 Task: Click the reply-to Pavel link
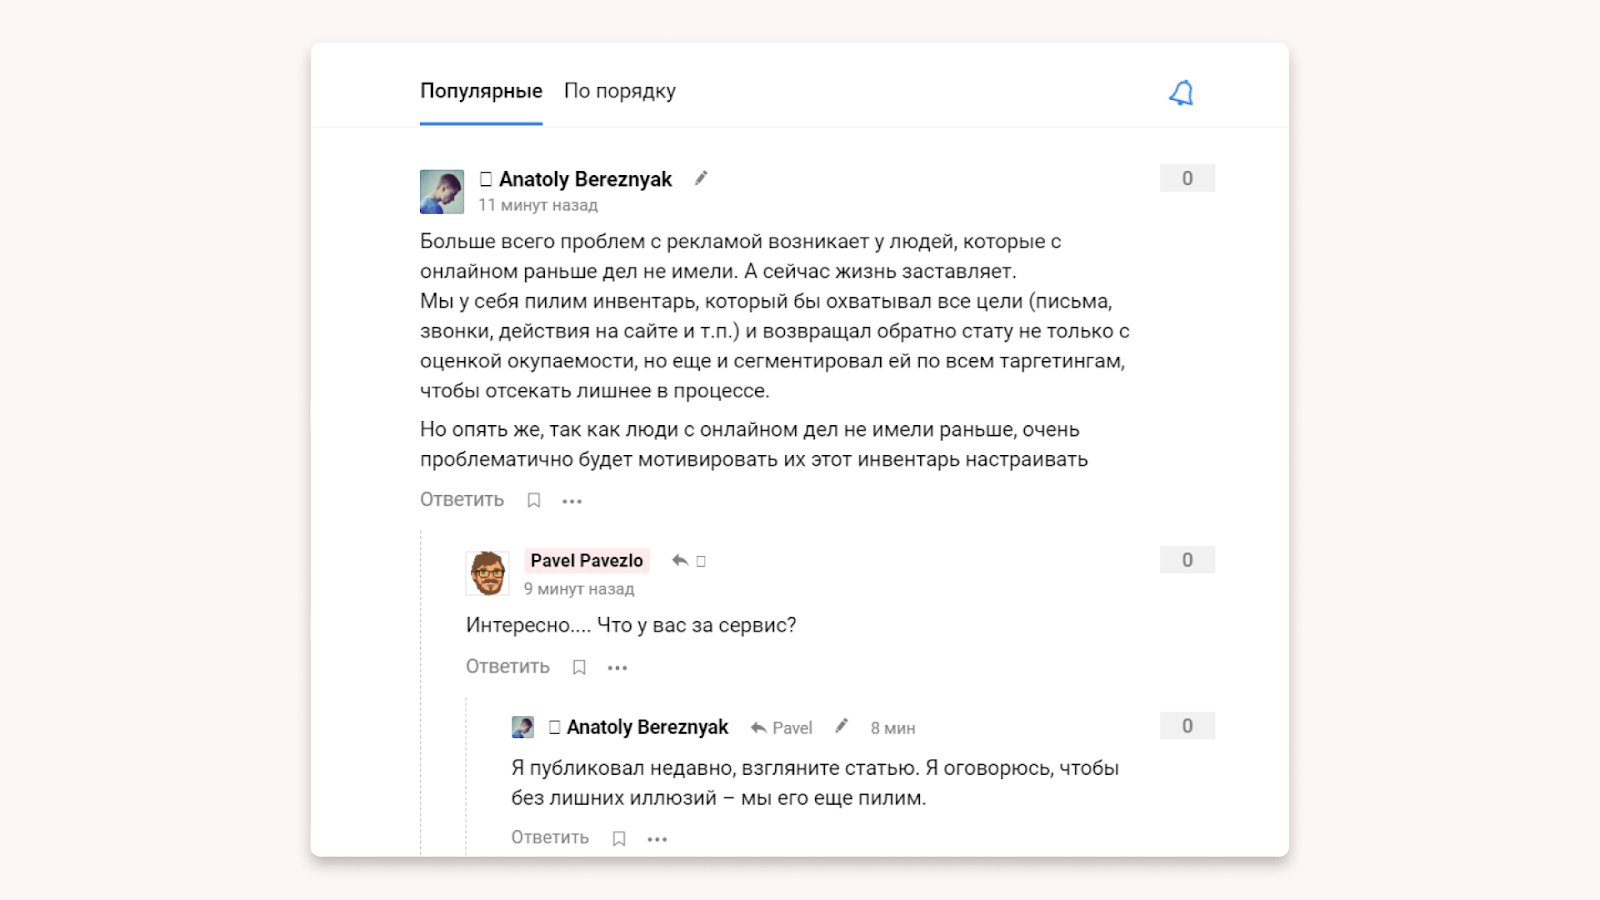tap(782, 728)
